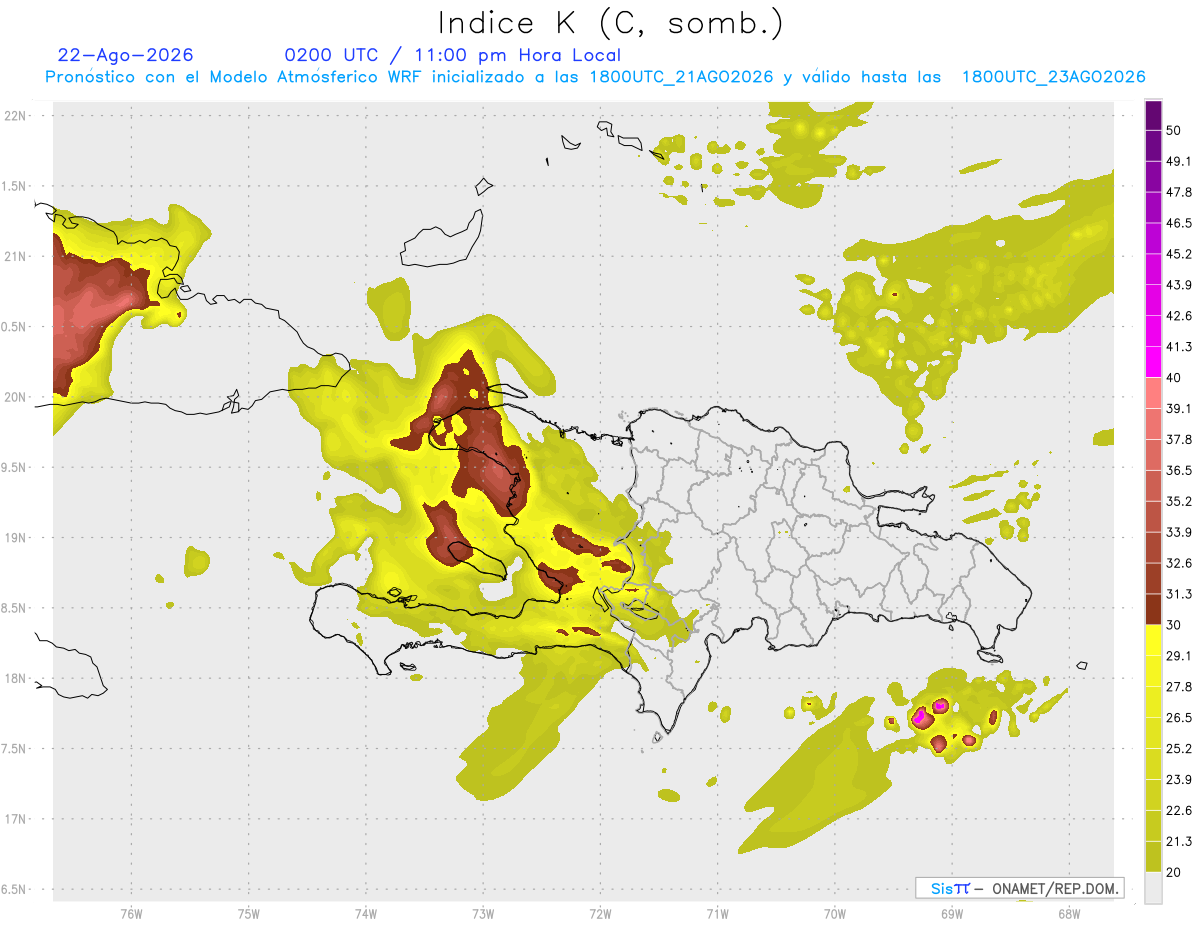Click the color bar label '27.8'
Viewport: 1200px width, 927px height.
[x=1179, y=687]
